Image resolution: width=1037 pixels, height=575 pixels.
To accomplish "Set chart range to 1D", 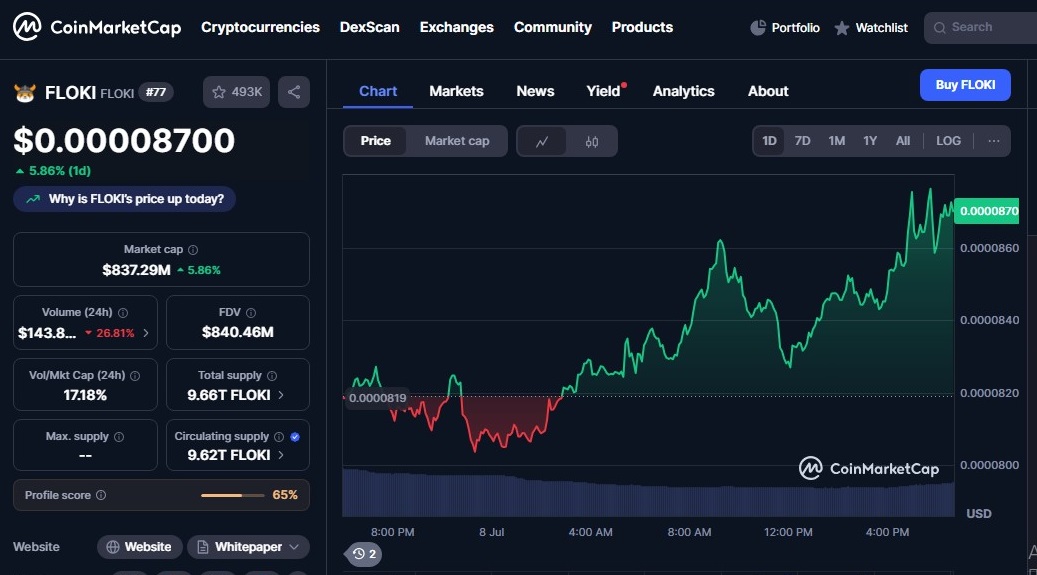I will pyautogui.click(x=769, y=141).
